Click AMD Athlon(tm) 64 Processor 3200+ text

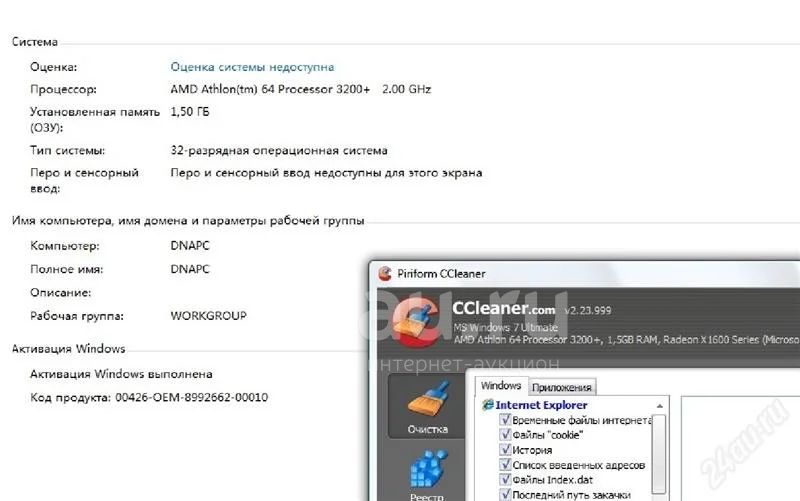(270, 89)
